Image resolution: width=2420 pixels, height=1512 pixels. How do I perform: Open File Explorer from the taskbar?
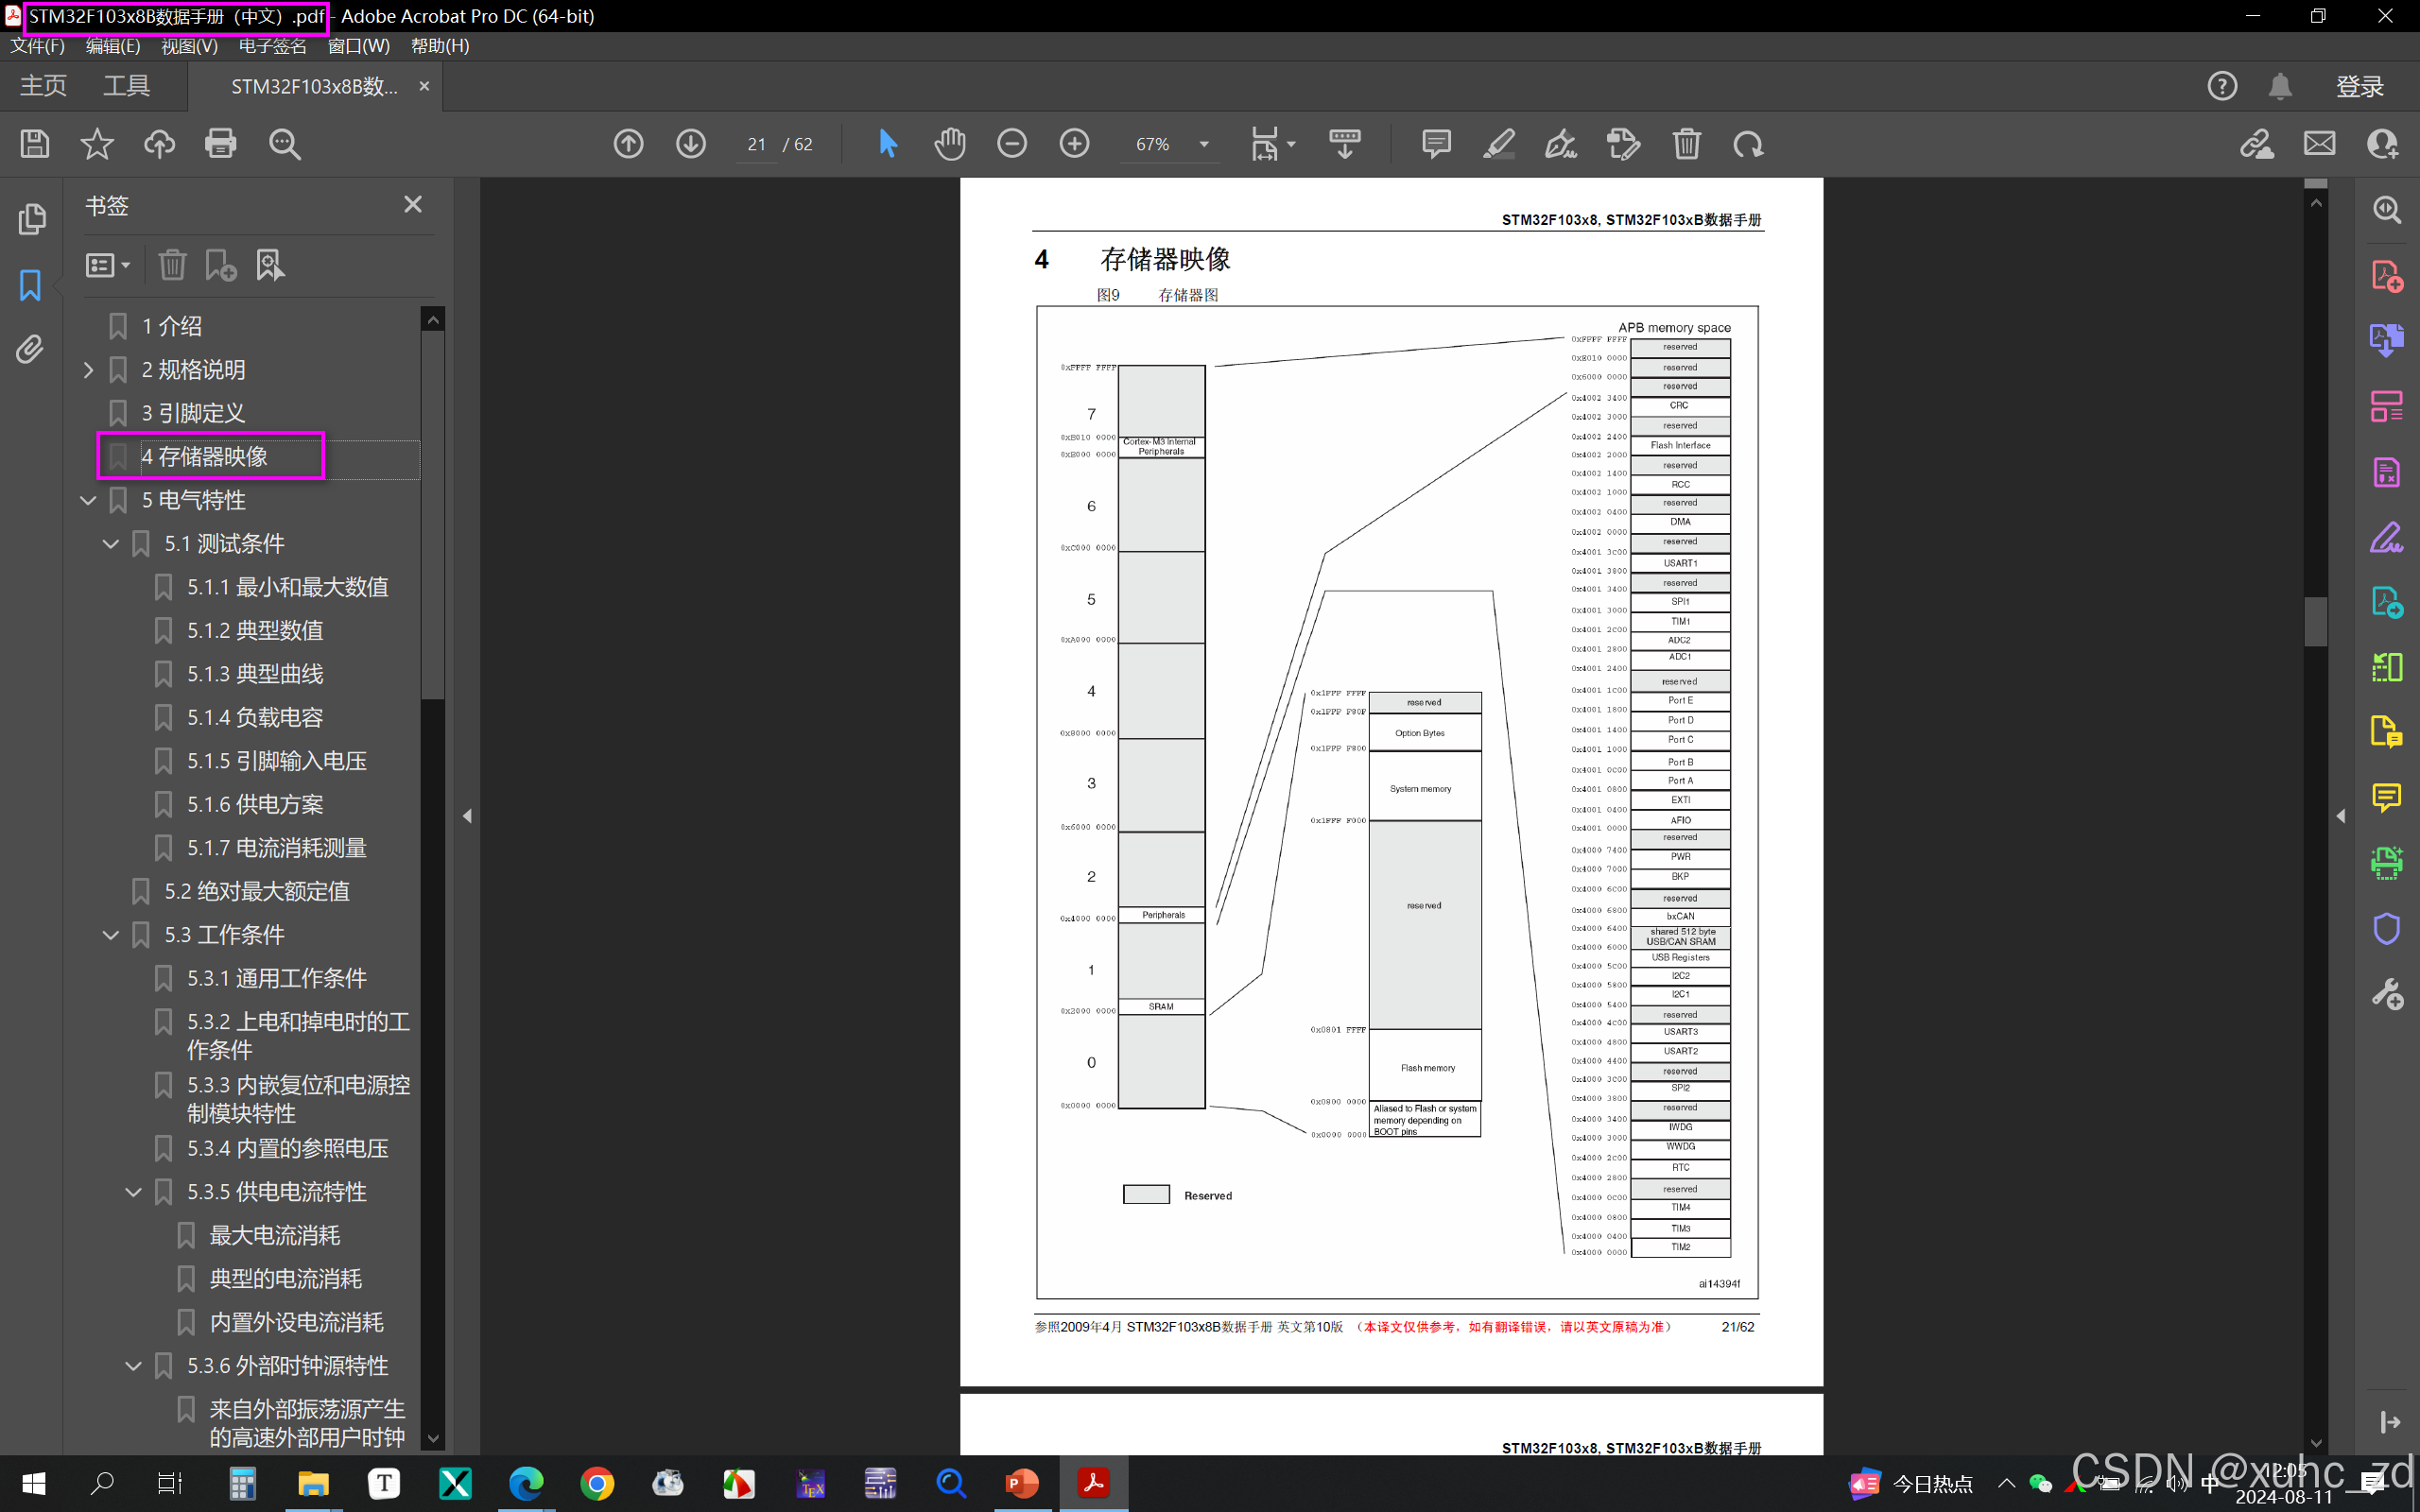click(x=313, y=1483)
